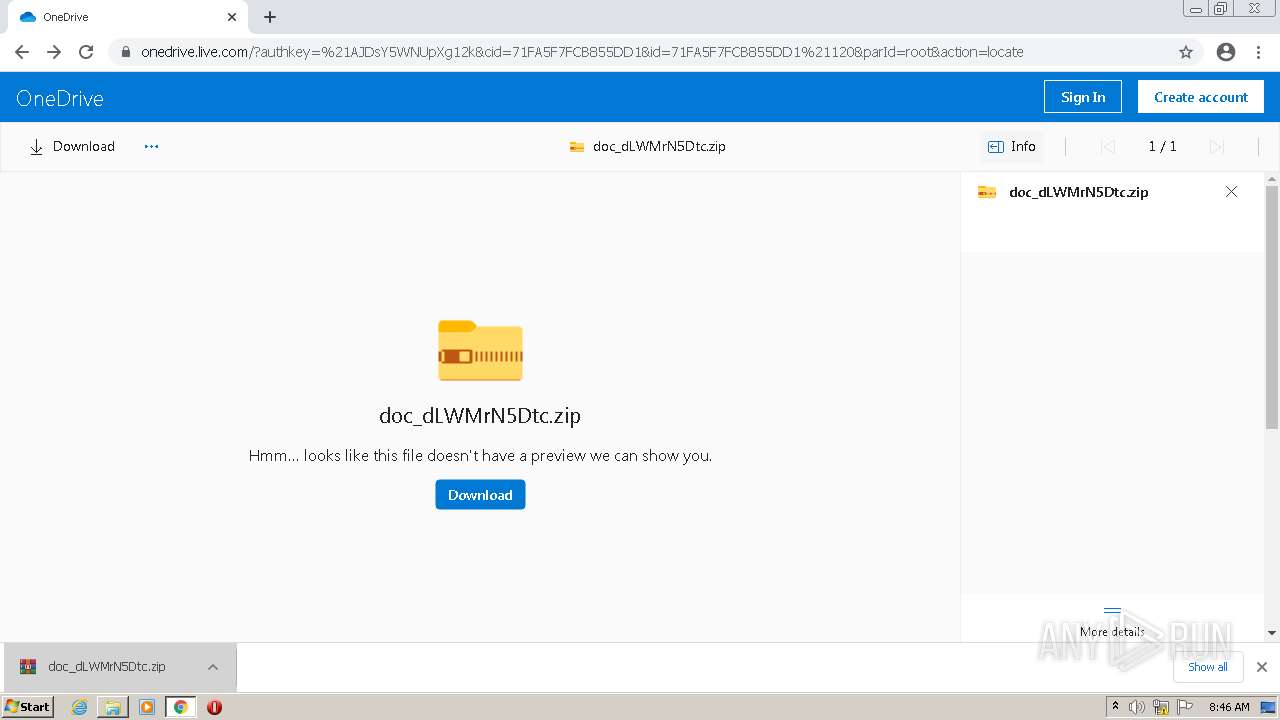The height and width of the screenshot is (720, 1280).
Task: Toggle the Info pane button
Action: tap(1012, 146)
